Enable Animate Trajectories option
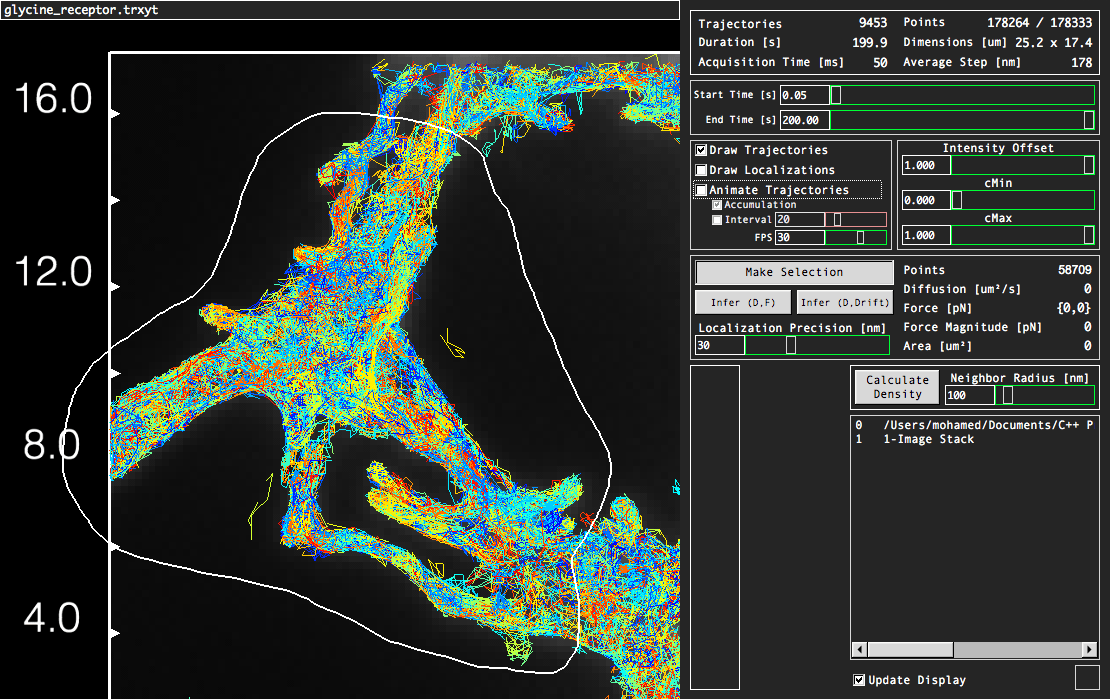1110x699 pixels. [702, 190]
